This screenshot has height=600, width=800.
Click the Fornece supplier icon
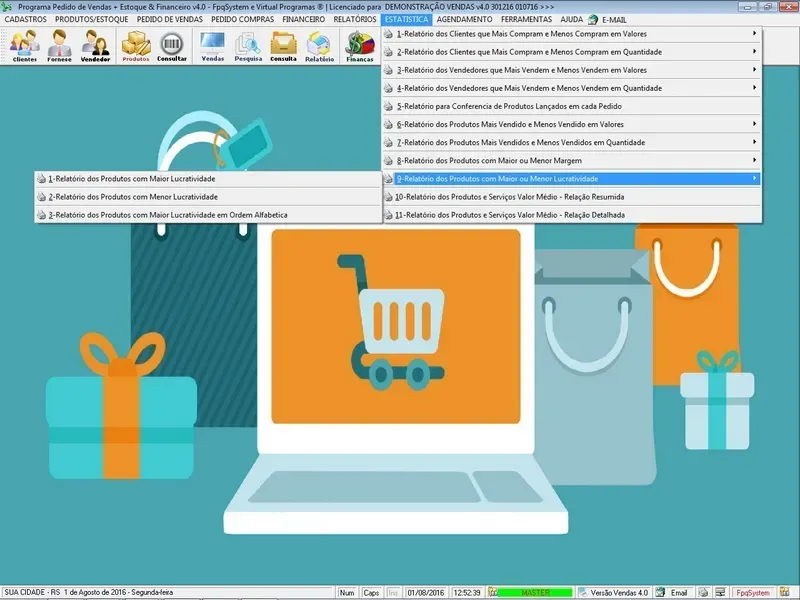click(59, 46)
